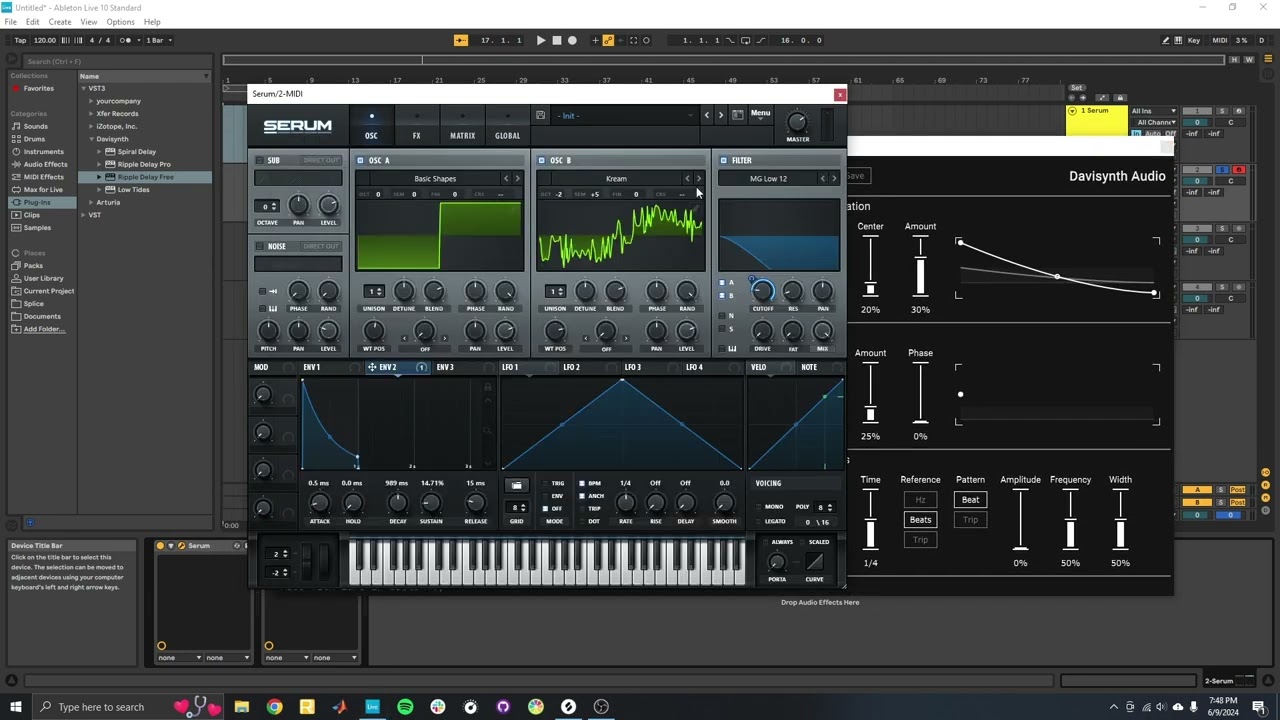Enable filter routing for noise N

pyautogui.click(x=722, y=316)
